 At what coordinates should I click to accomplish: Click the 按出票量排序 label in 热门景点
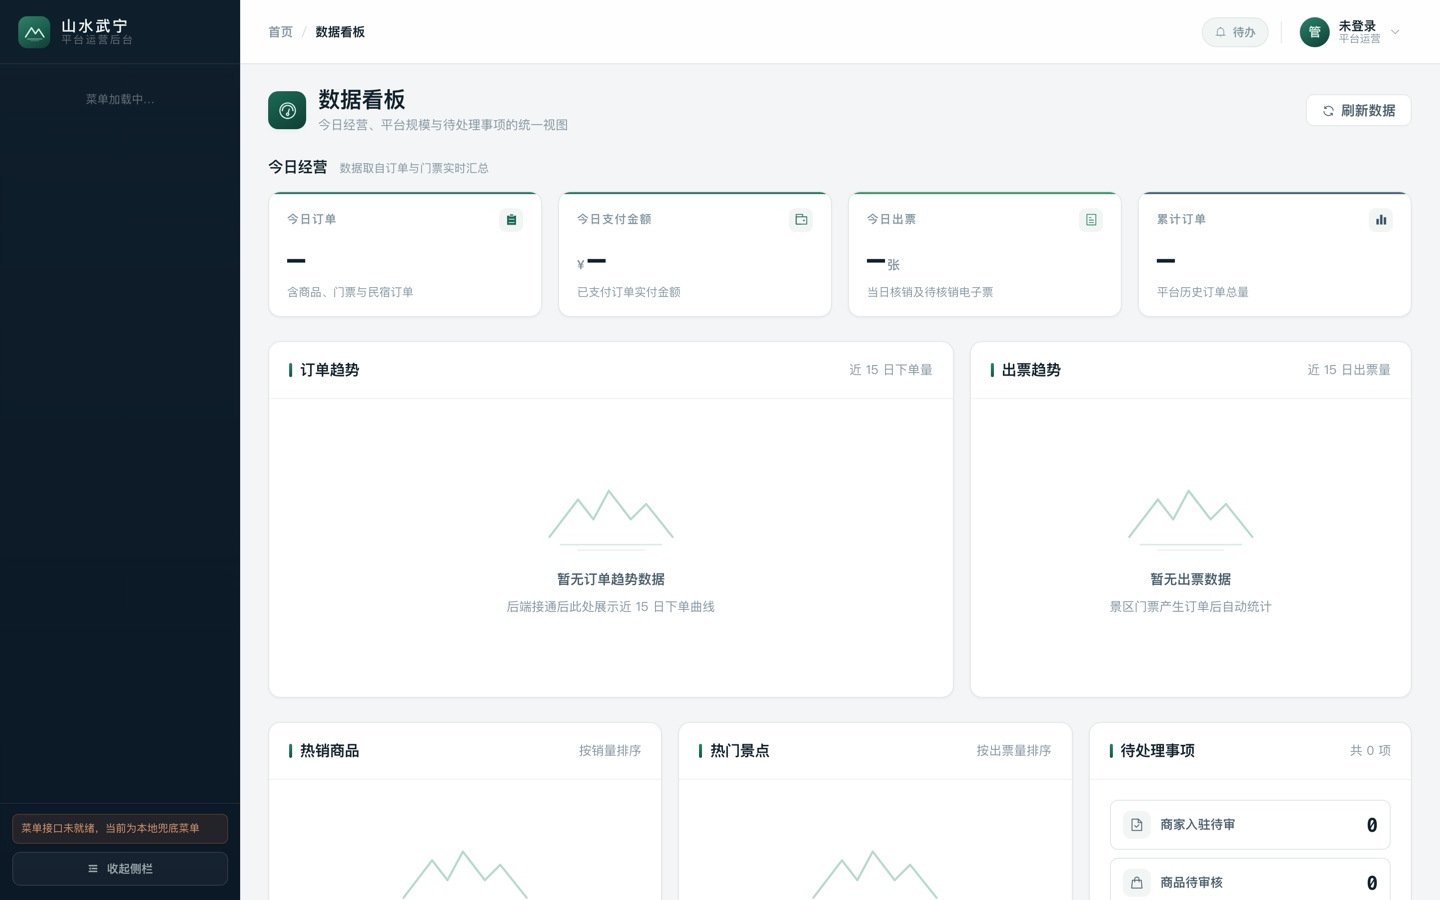pos(1014,751)
